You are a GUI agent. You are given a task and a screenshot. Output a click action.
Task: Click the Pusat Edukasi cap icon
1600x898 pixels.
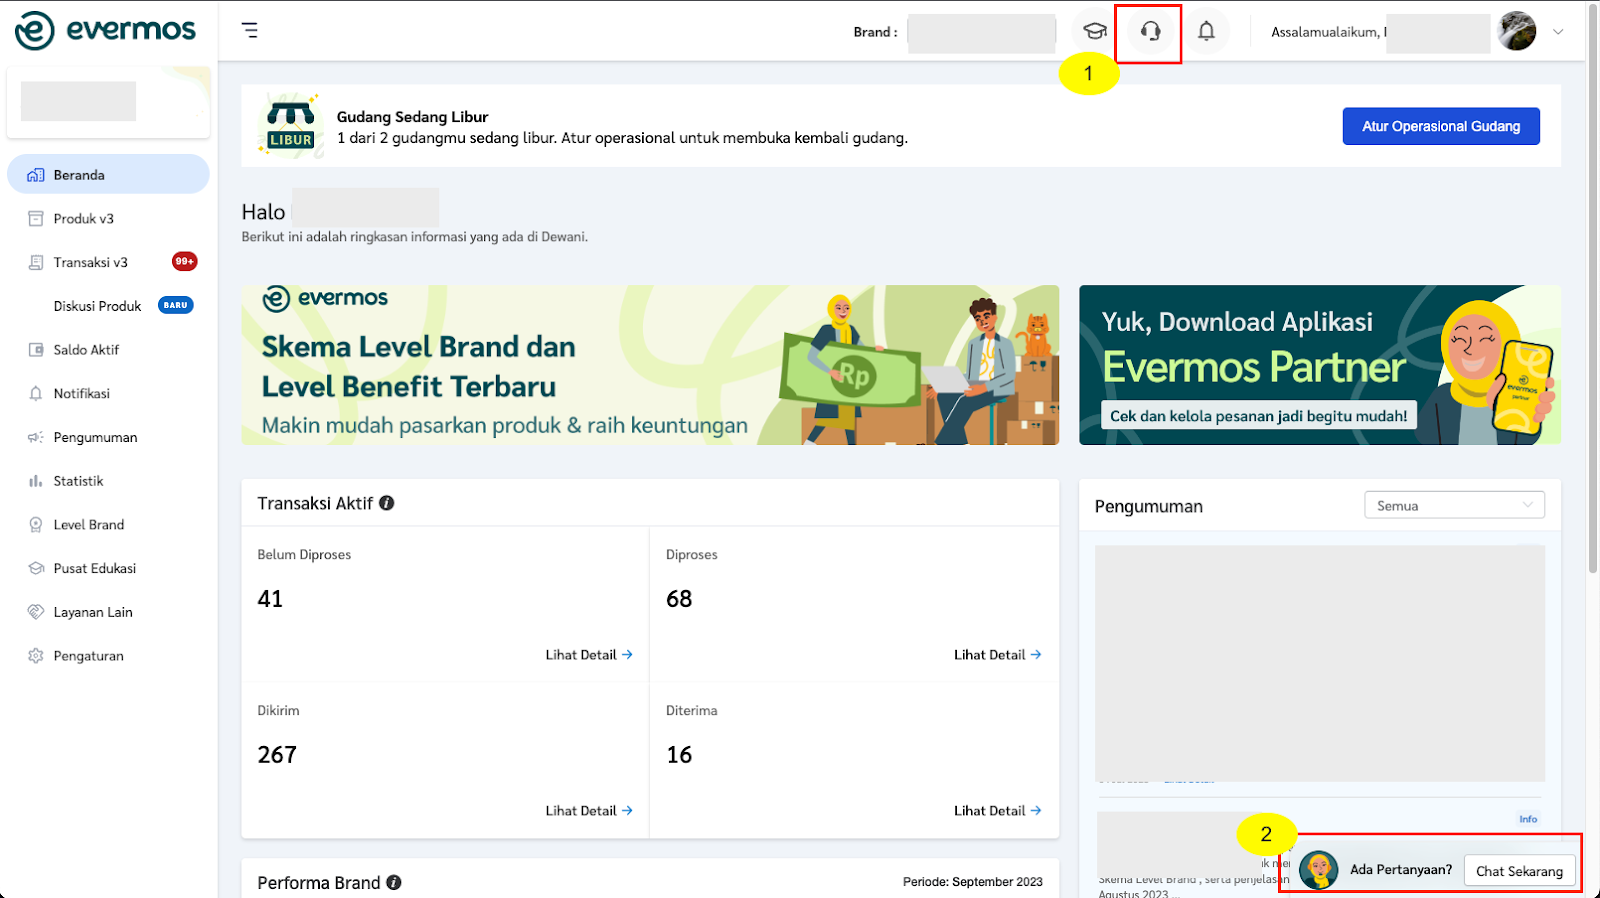[x=36, y=568]
